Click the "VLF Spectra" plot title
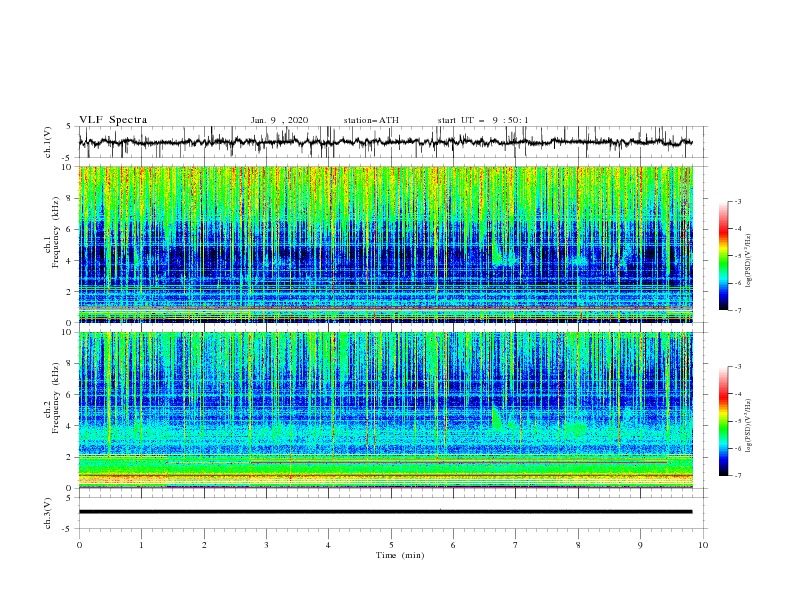 113,120
